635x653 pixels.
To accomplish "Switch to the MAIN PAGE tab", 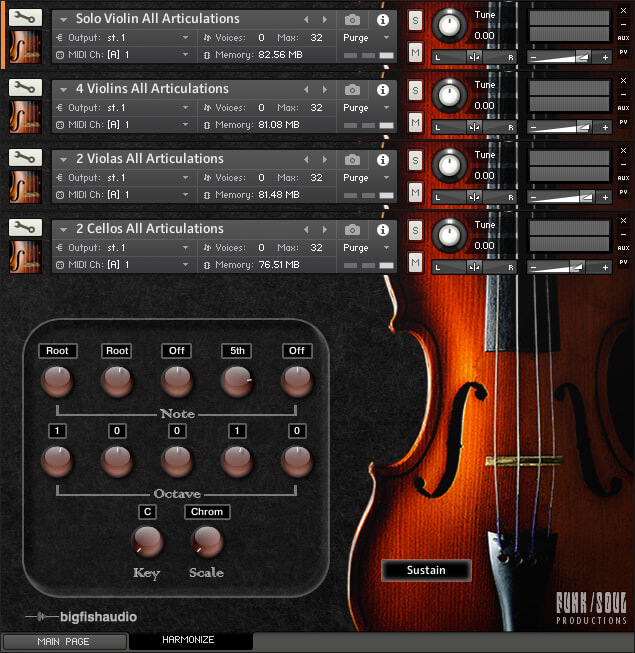I will point(63,641).
